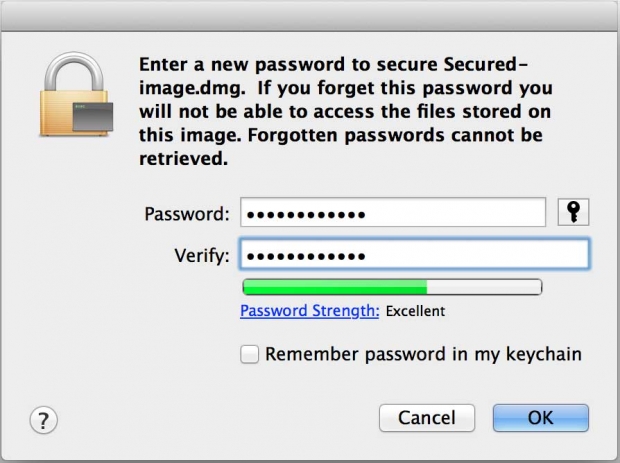Enable Remember password in my keychain checkbox
620x463 pixels.
point(250,354)
